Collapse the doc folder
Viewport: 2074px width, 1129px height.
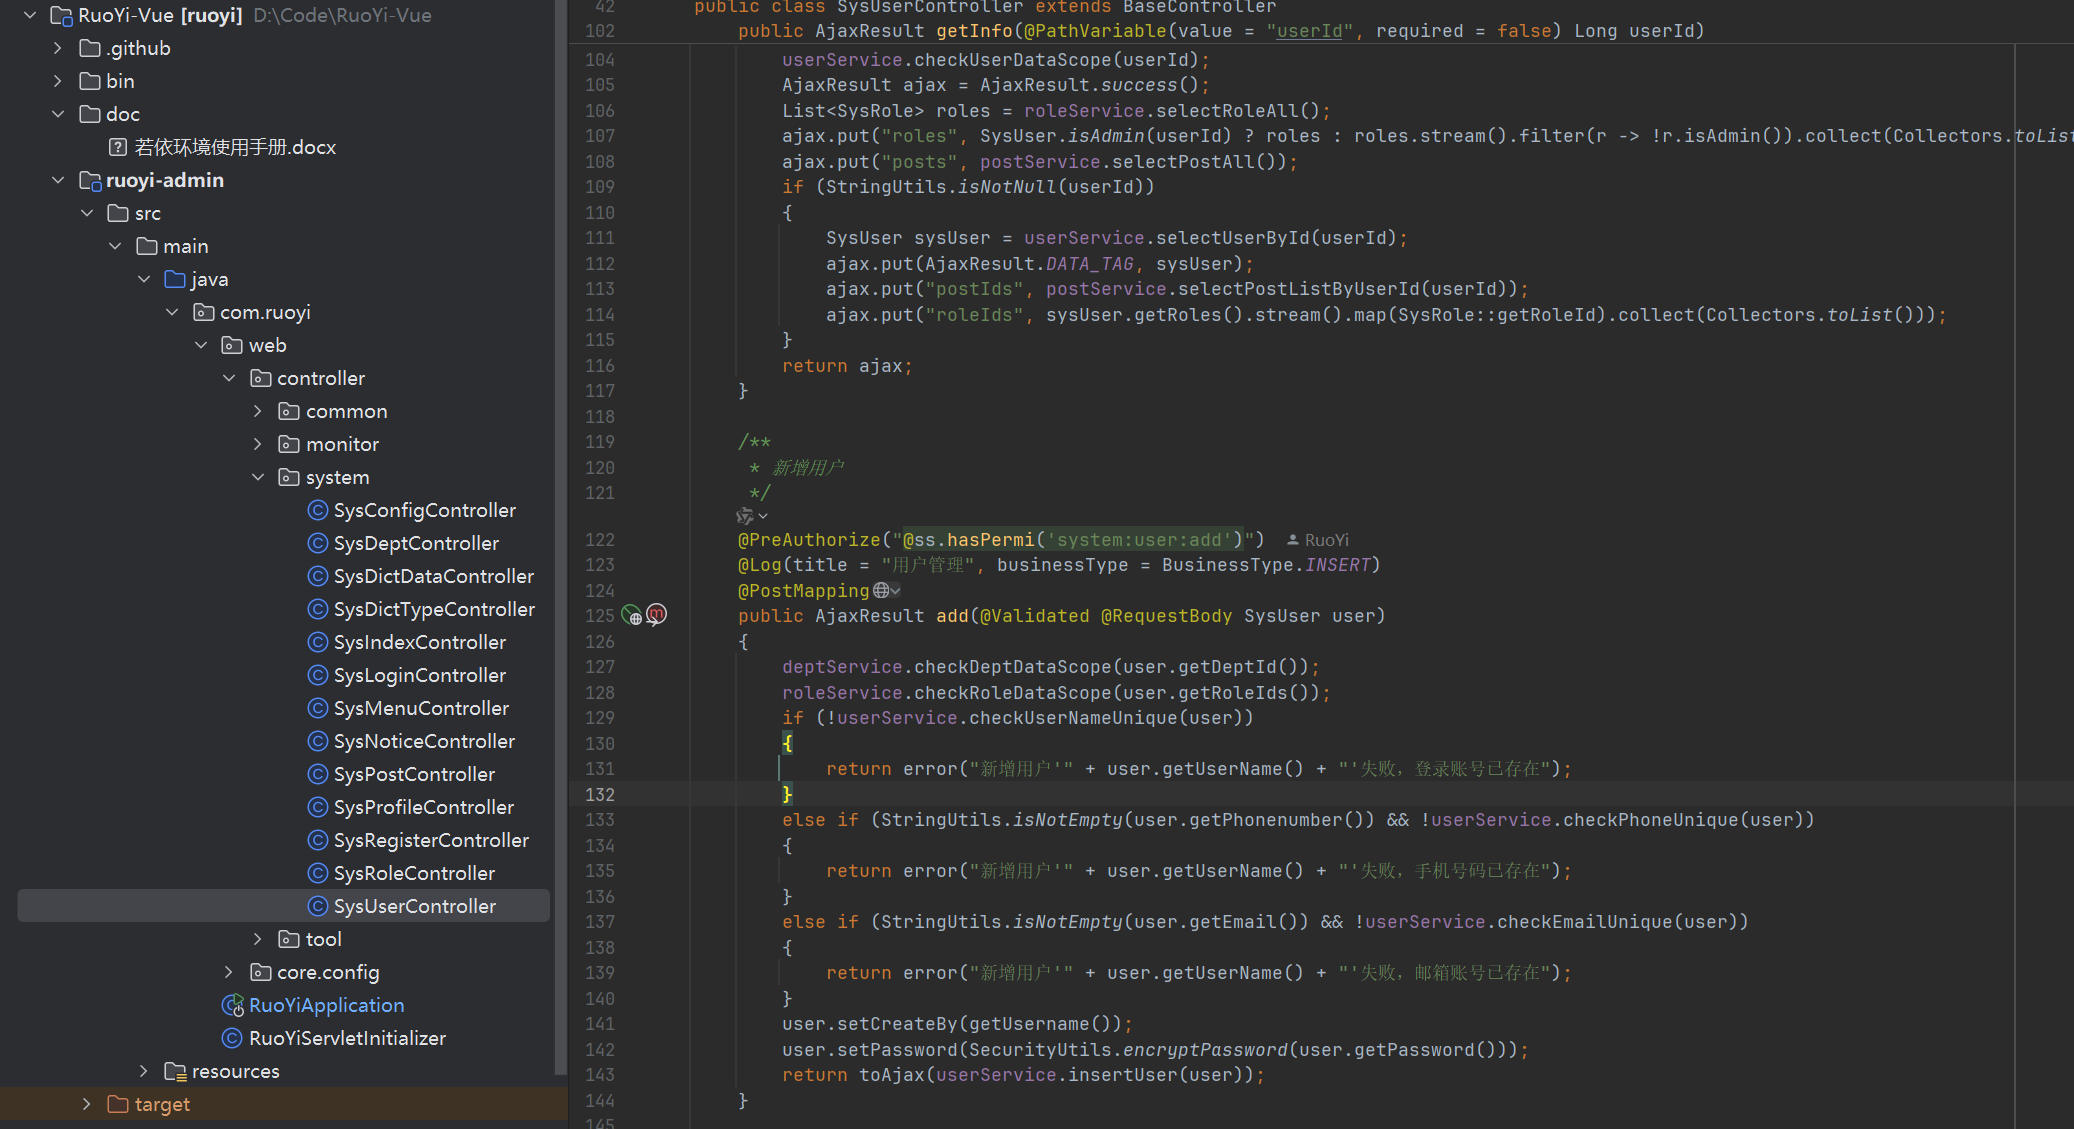tap(58, 114)
